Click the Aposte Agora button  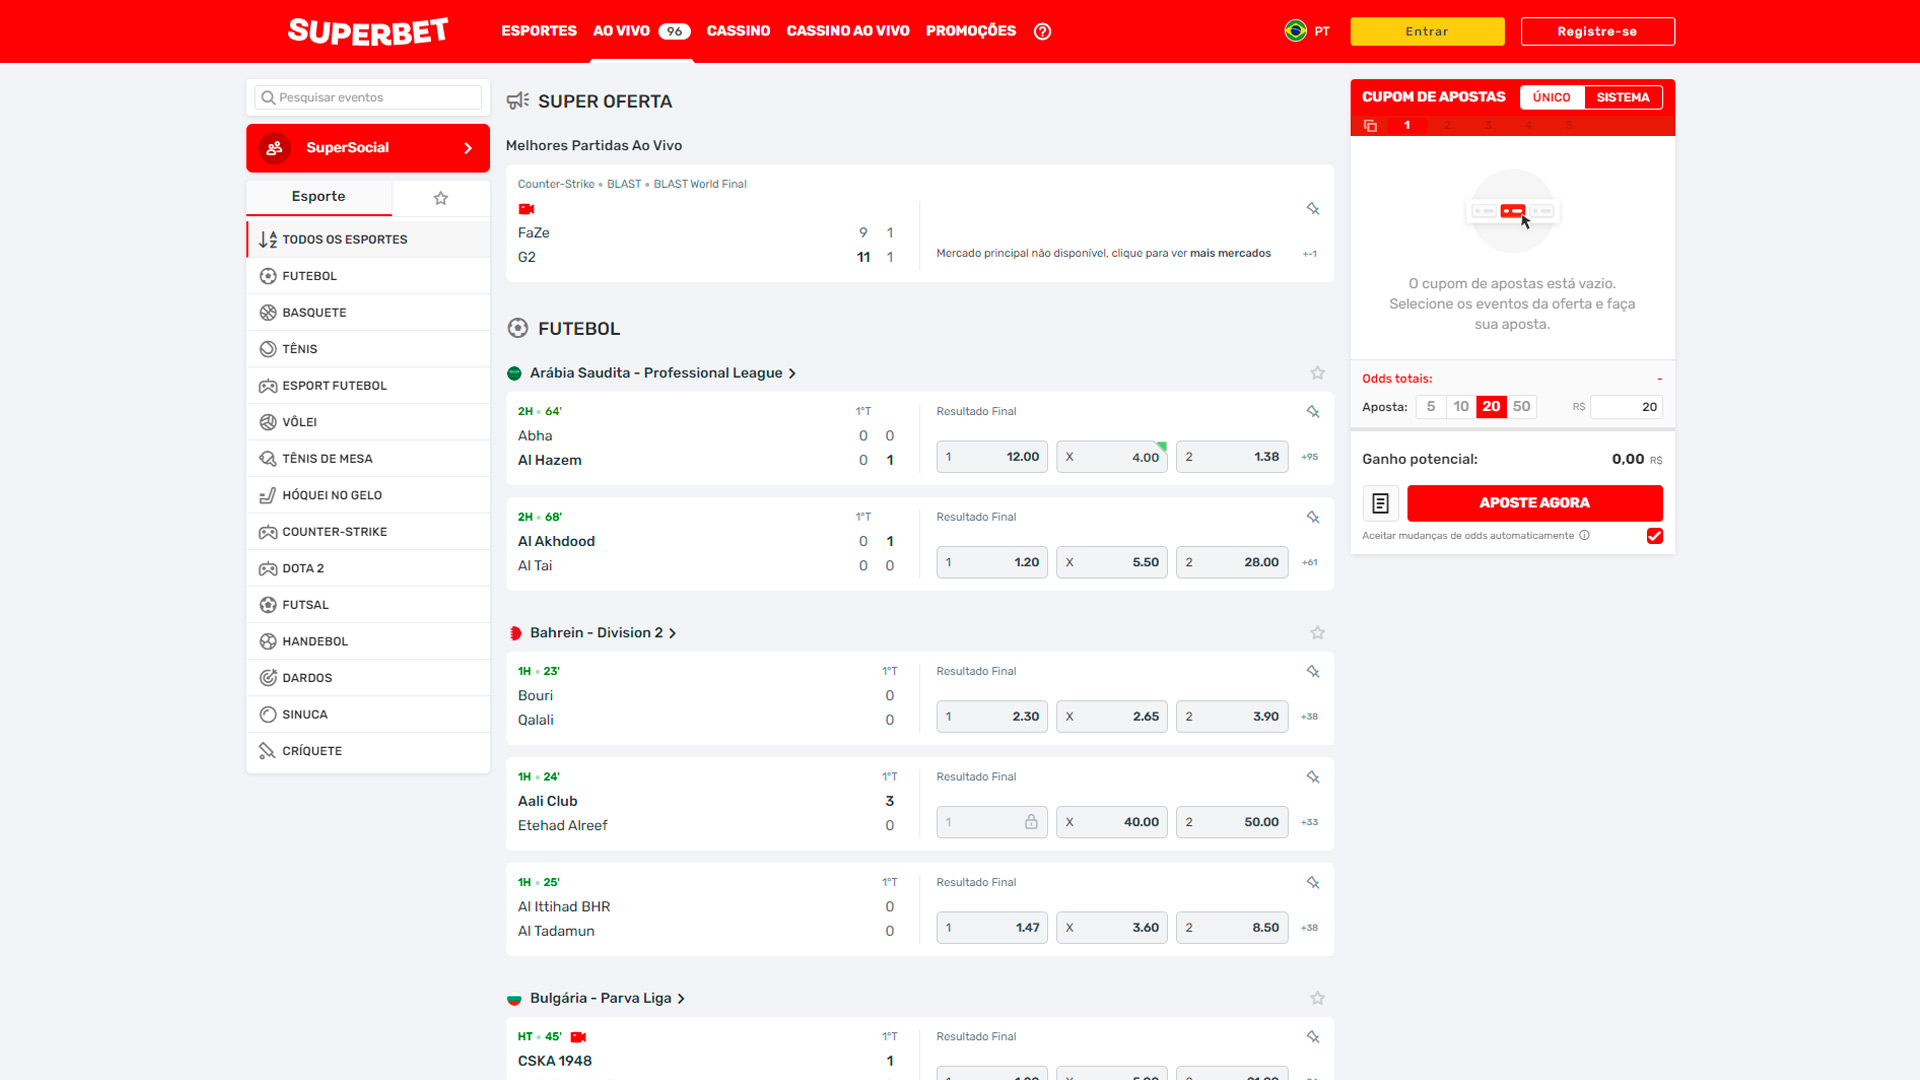point(1534,503)
